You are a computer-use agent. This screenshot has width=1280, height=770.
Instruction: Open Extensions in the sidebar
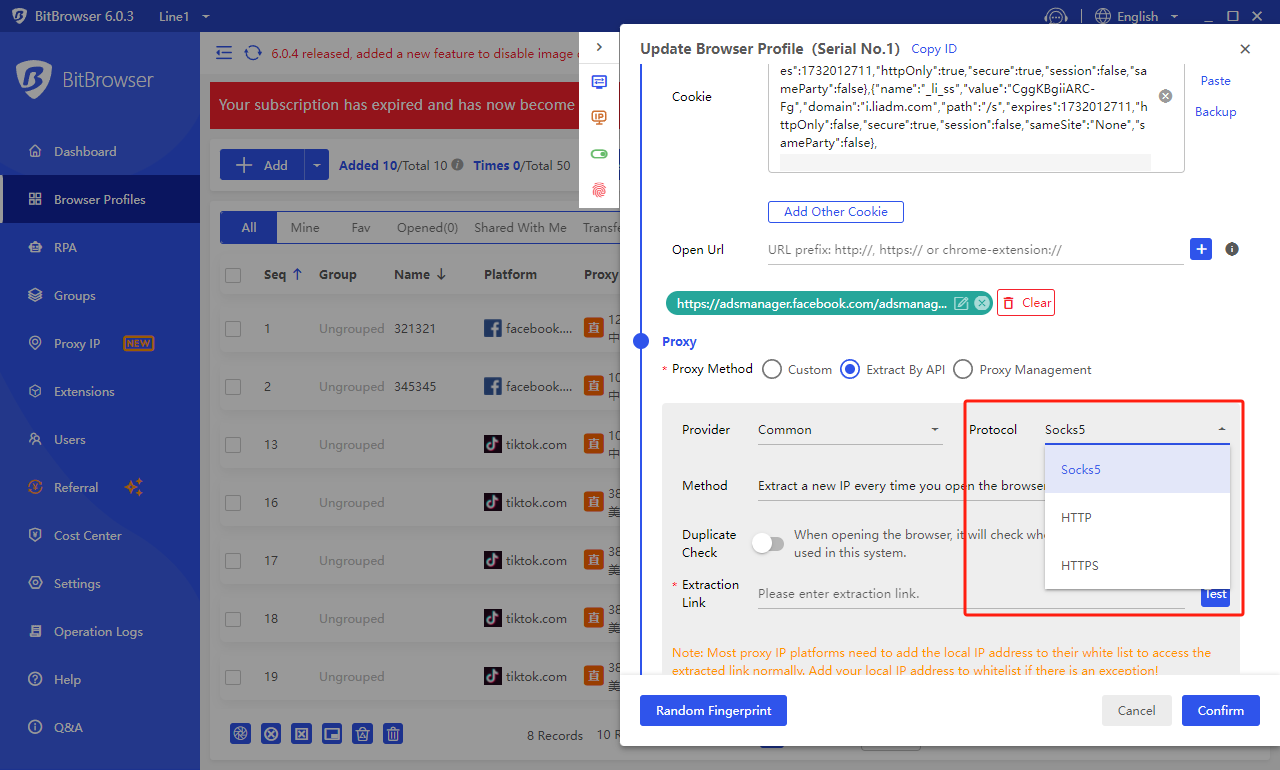(x=100, y=391)
